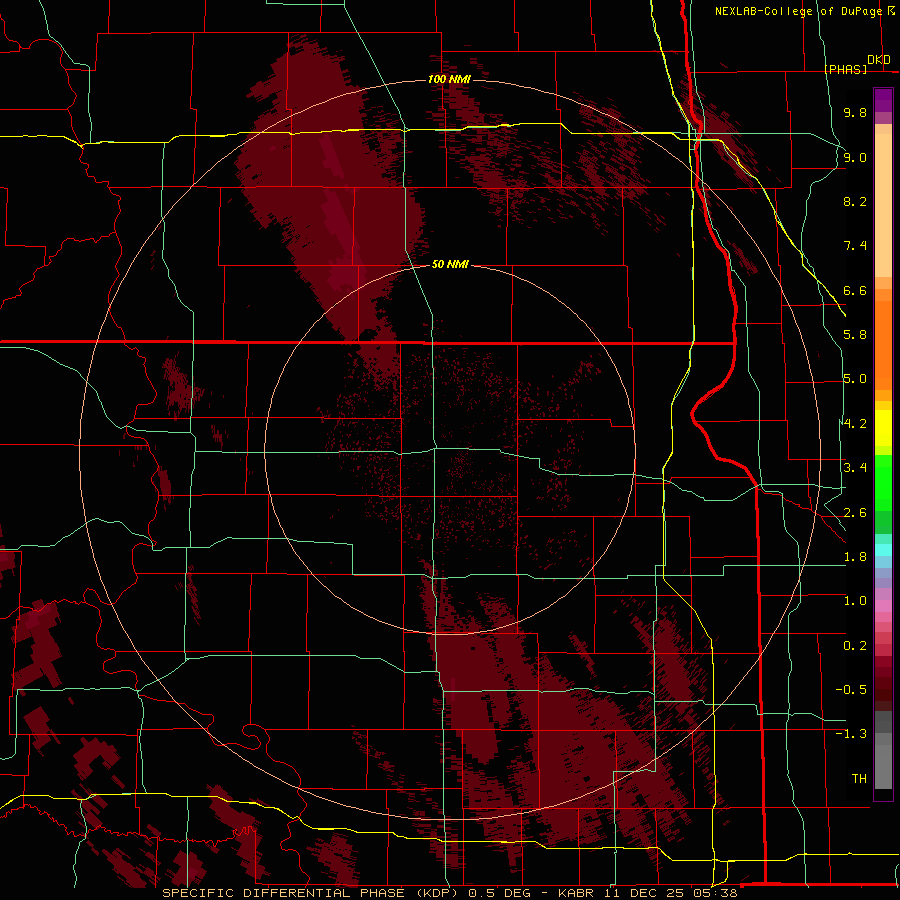Screen dimensions: 900x900
Task: Click the -0.5 scale value
Action: 851,690
